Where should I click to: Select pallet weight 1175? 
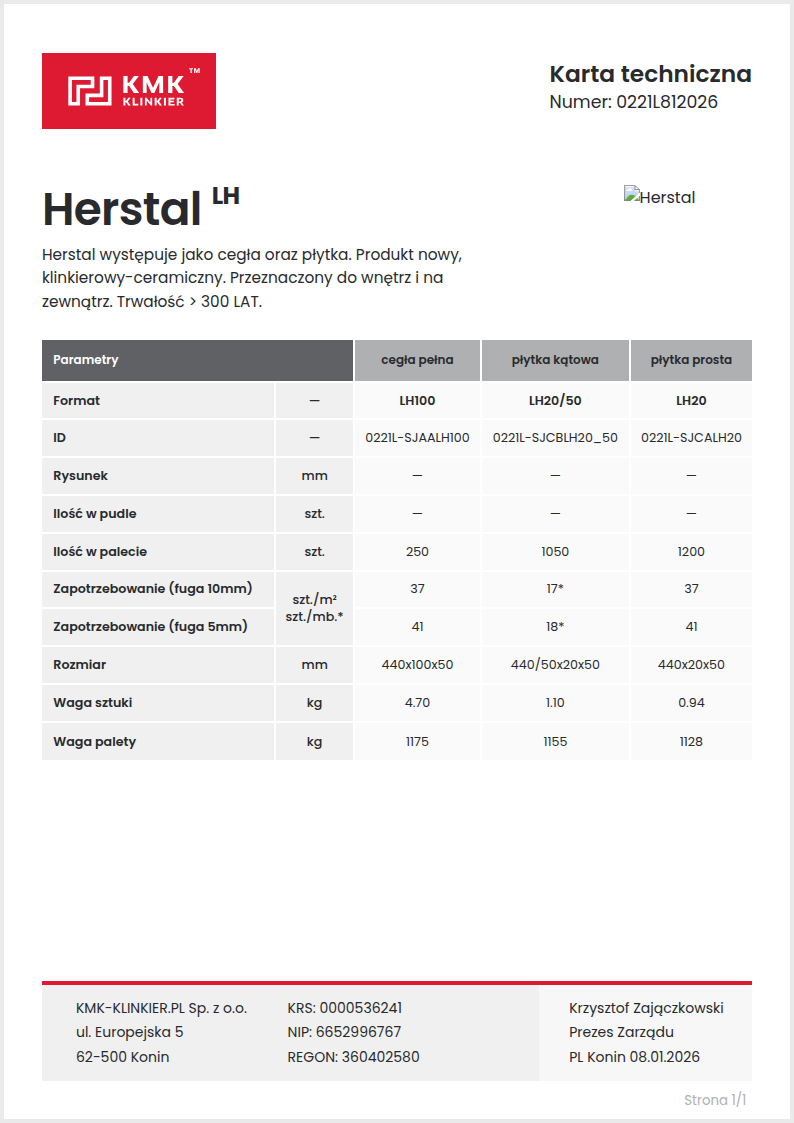click(417, 741)
